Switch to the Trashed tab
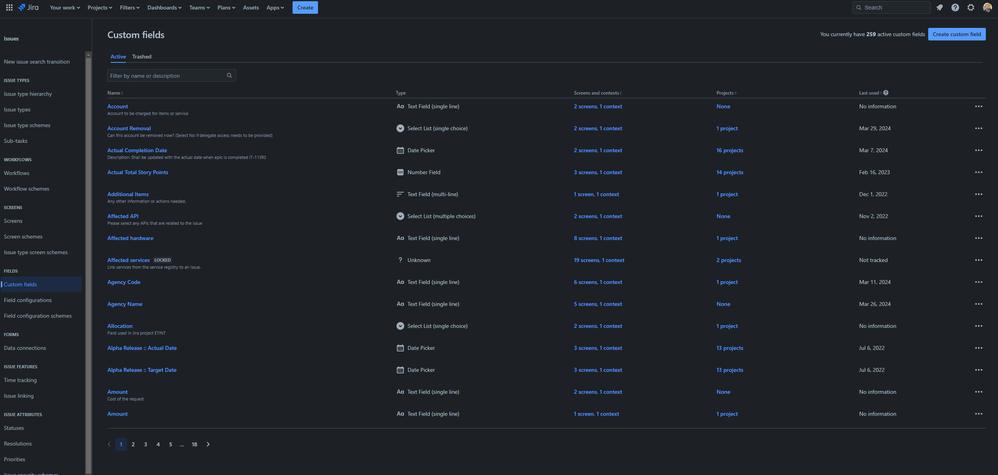The height and width of the screenshot is (475, 998). (x=142, y=57)
